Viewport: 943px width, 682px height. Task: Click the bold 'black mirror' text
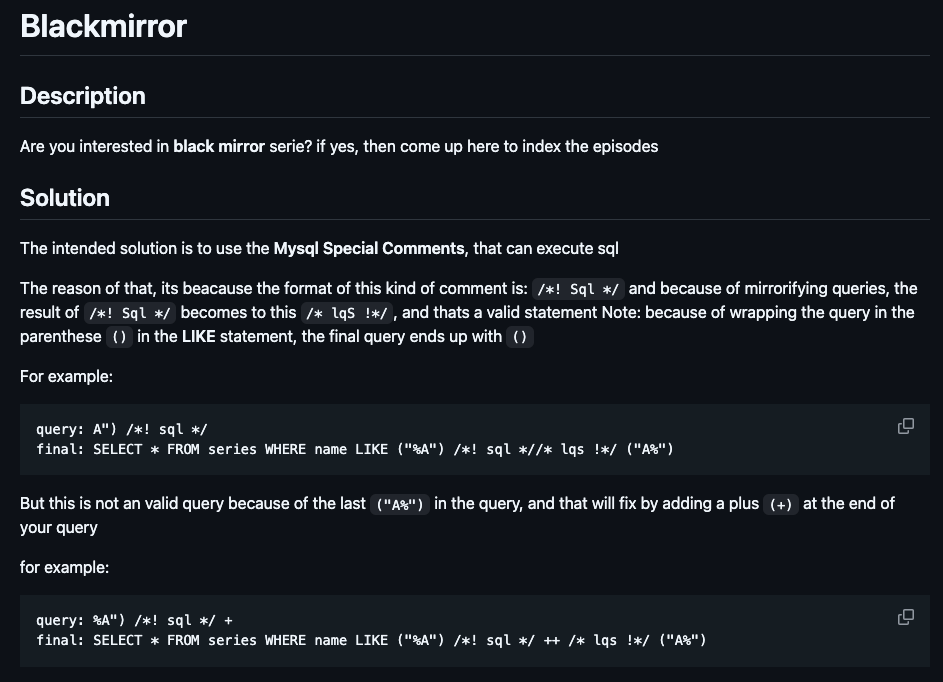click(219, 147)
